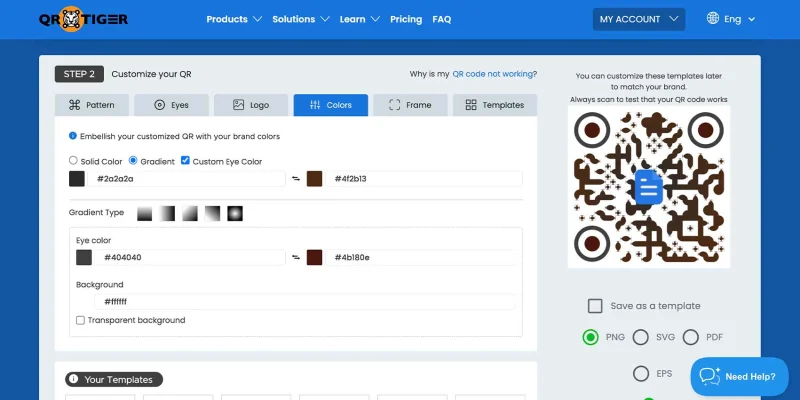
Task: Expand the Products menu
Action: click(x=234, y=19)
